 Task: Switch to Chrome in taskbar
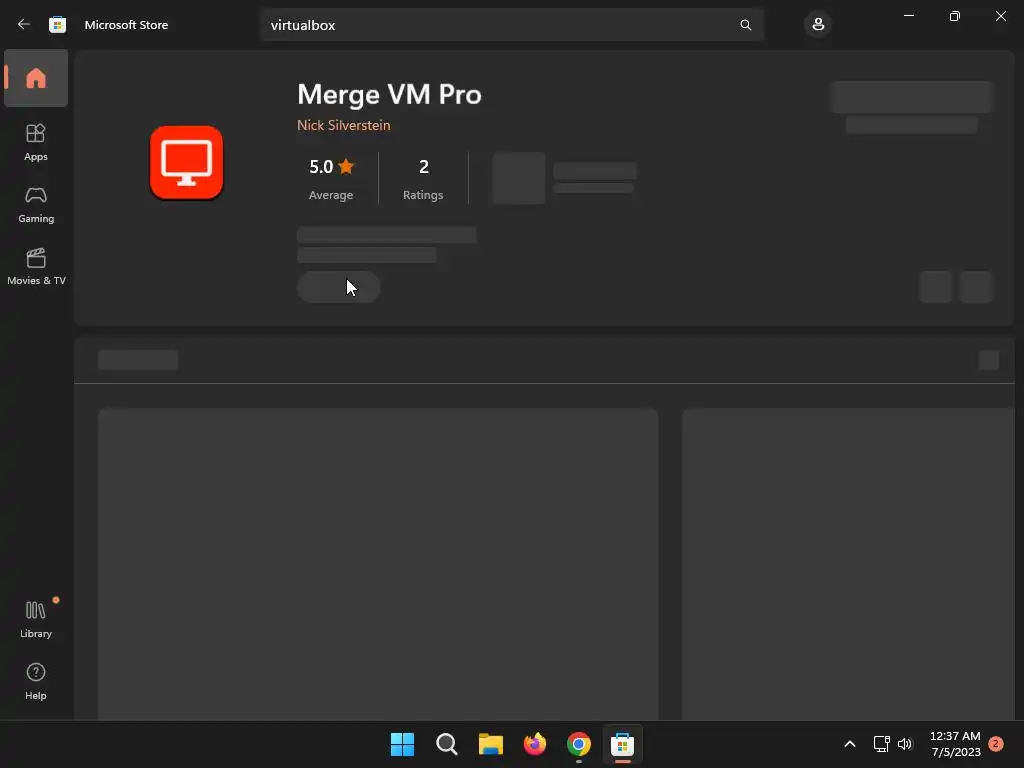coord(579,744)
